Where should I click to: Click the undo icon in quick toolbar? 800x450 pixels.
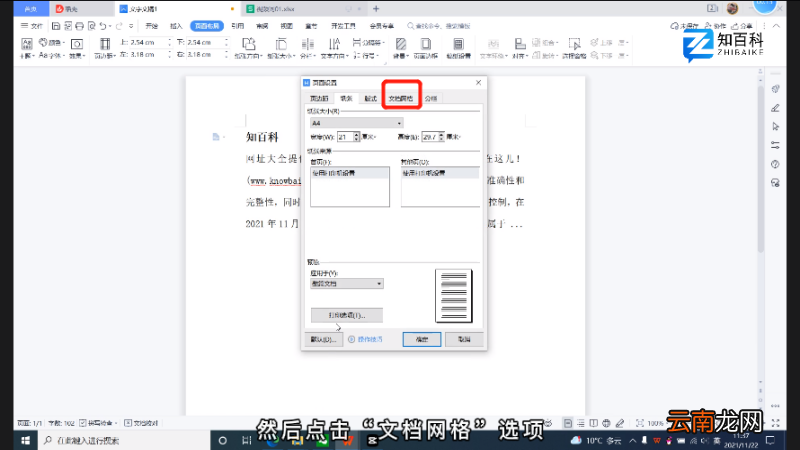103,26
